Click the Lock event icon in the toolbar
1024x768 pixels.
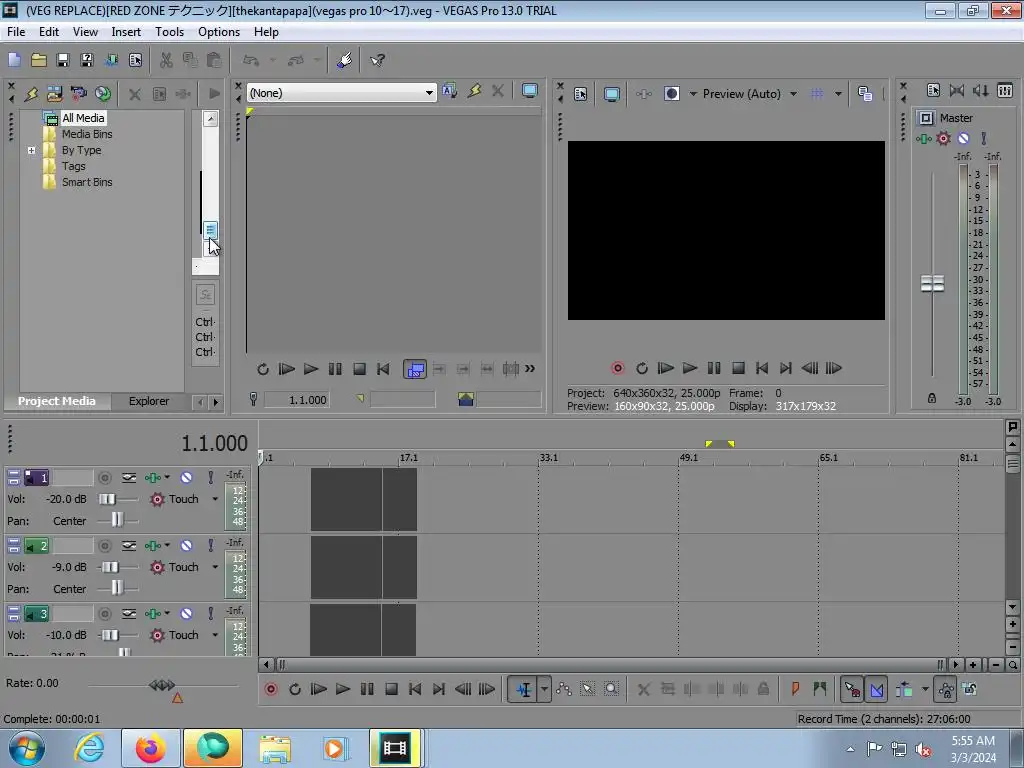coord(763,689)
